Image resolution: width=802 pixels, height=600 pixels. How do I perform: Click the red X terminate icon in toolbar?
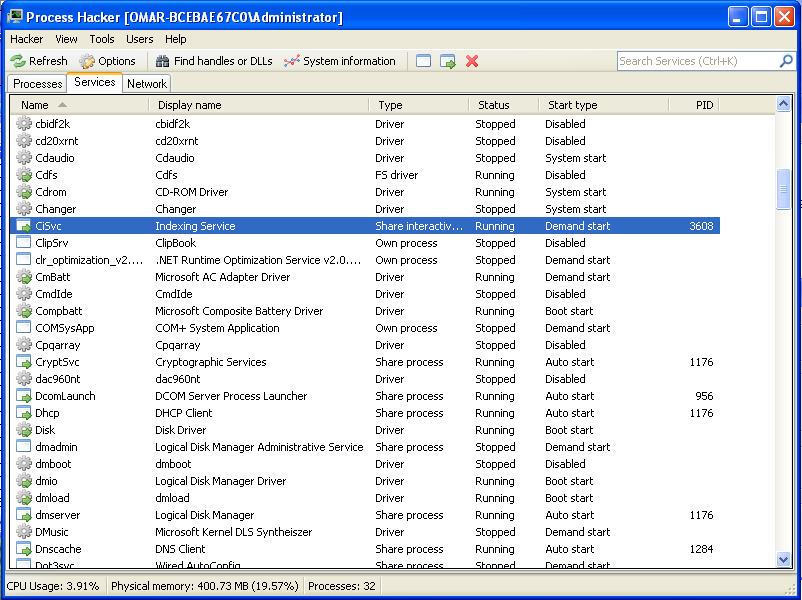click(x=472, y=61)
